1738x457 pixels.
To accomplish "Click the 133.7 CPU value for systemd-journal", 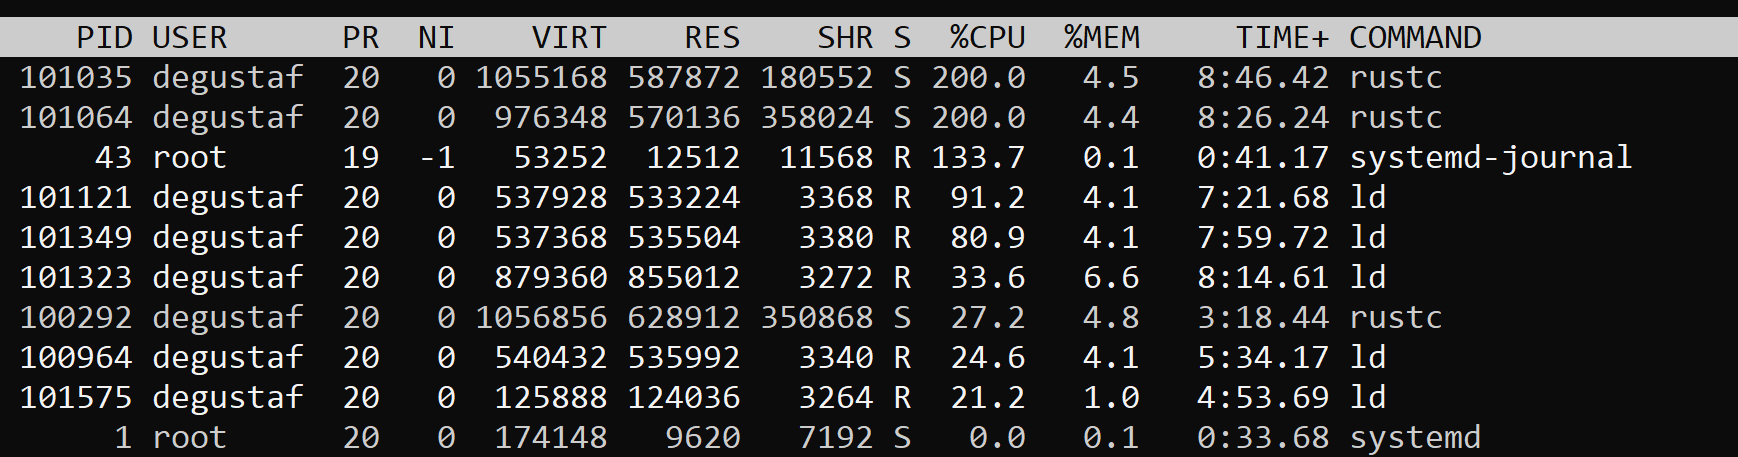I will click(979, 157).
